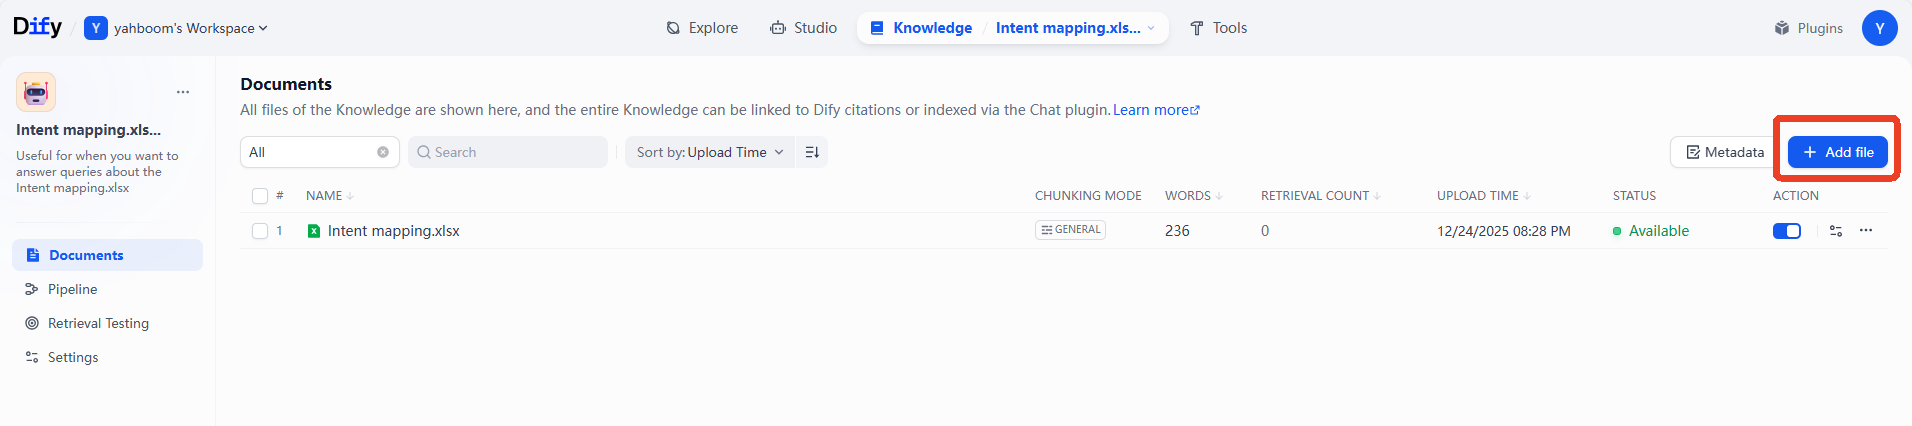The width and height of the screenshot is (1912, 426).
Task: Open the Plugins page
Action: coord(1808,28)
